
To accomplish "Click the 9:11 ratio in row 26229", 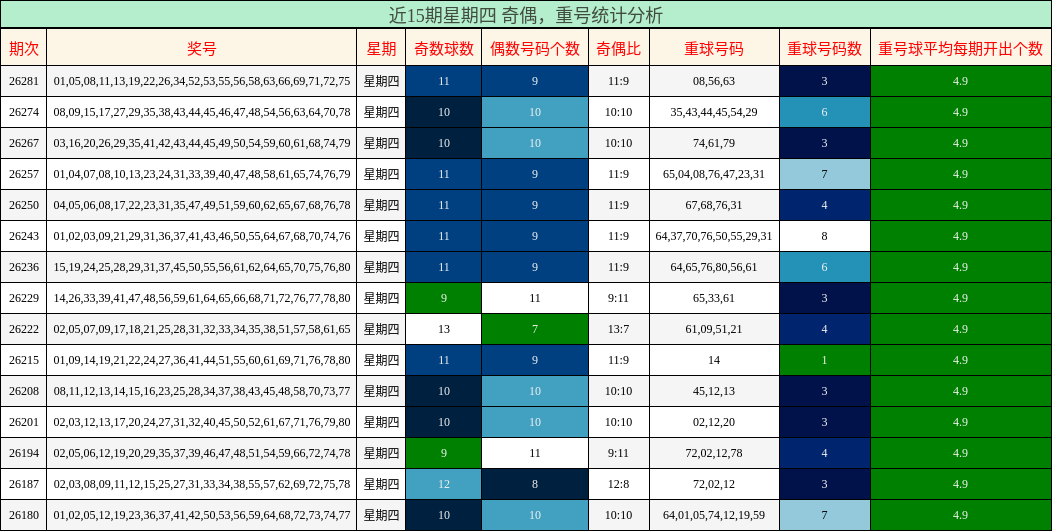I will [619, 298].
